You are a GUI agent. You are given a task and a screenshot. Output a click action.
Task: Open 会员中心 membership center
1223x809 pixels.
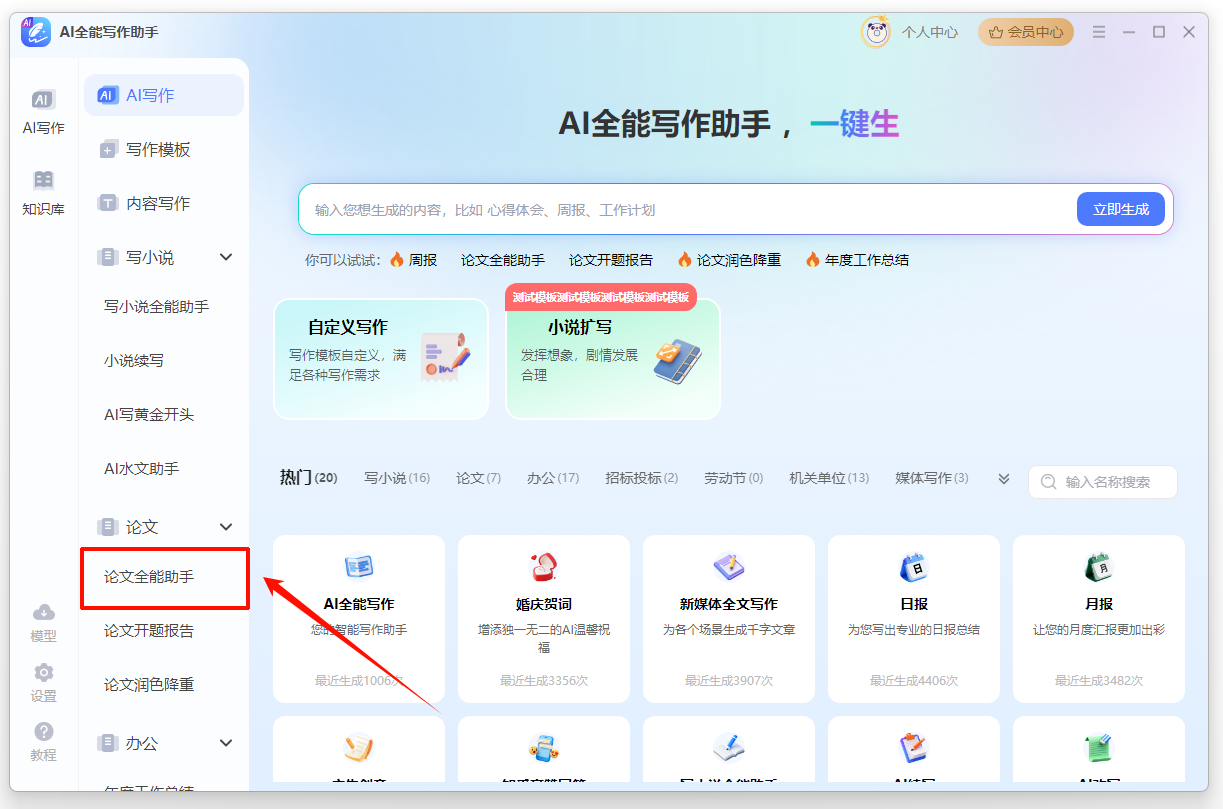click(1025, 31)
